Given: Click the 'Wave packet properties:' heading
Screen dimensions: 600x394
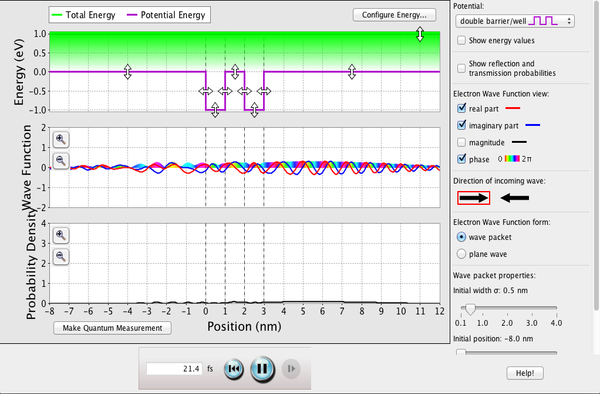Looking at the screenshot, I should [x=494, y=275].
